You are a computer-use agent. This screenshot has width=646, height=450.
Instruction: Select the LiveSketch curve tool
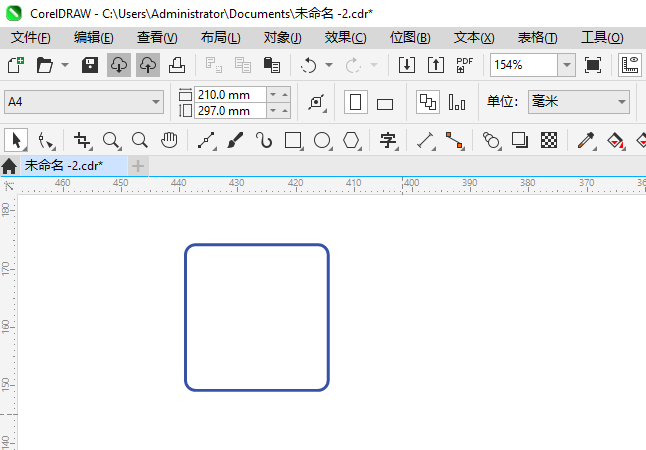pos(264,140)
